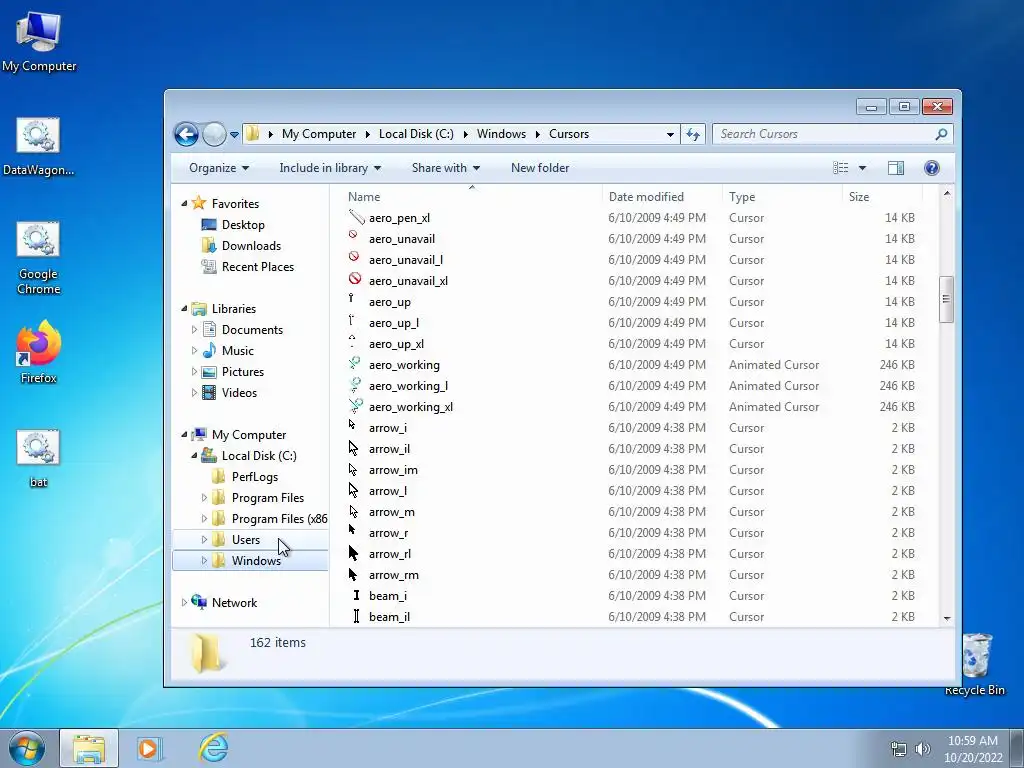This screenshot has width=1024, height=768.
Task: Click the Search Cursors input field
Action: point(825,134)
